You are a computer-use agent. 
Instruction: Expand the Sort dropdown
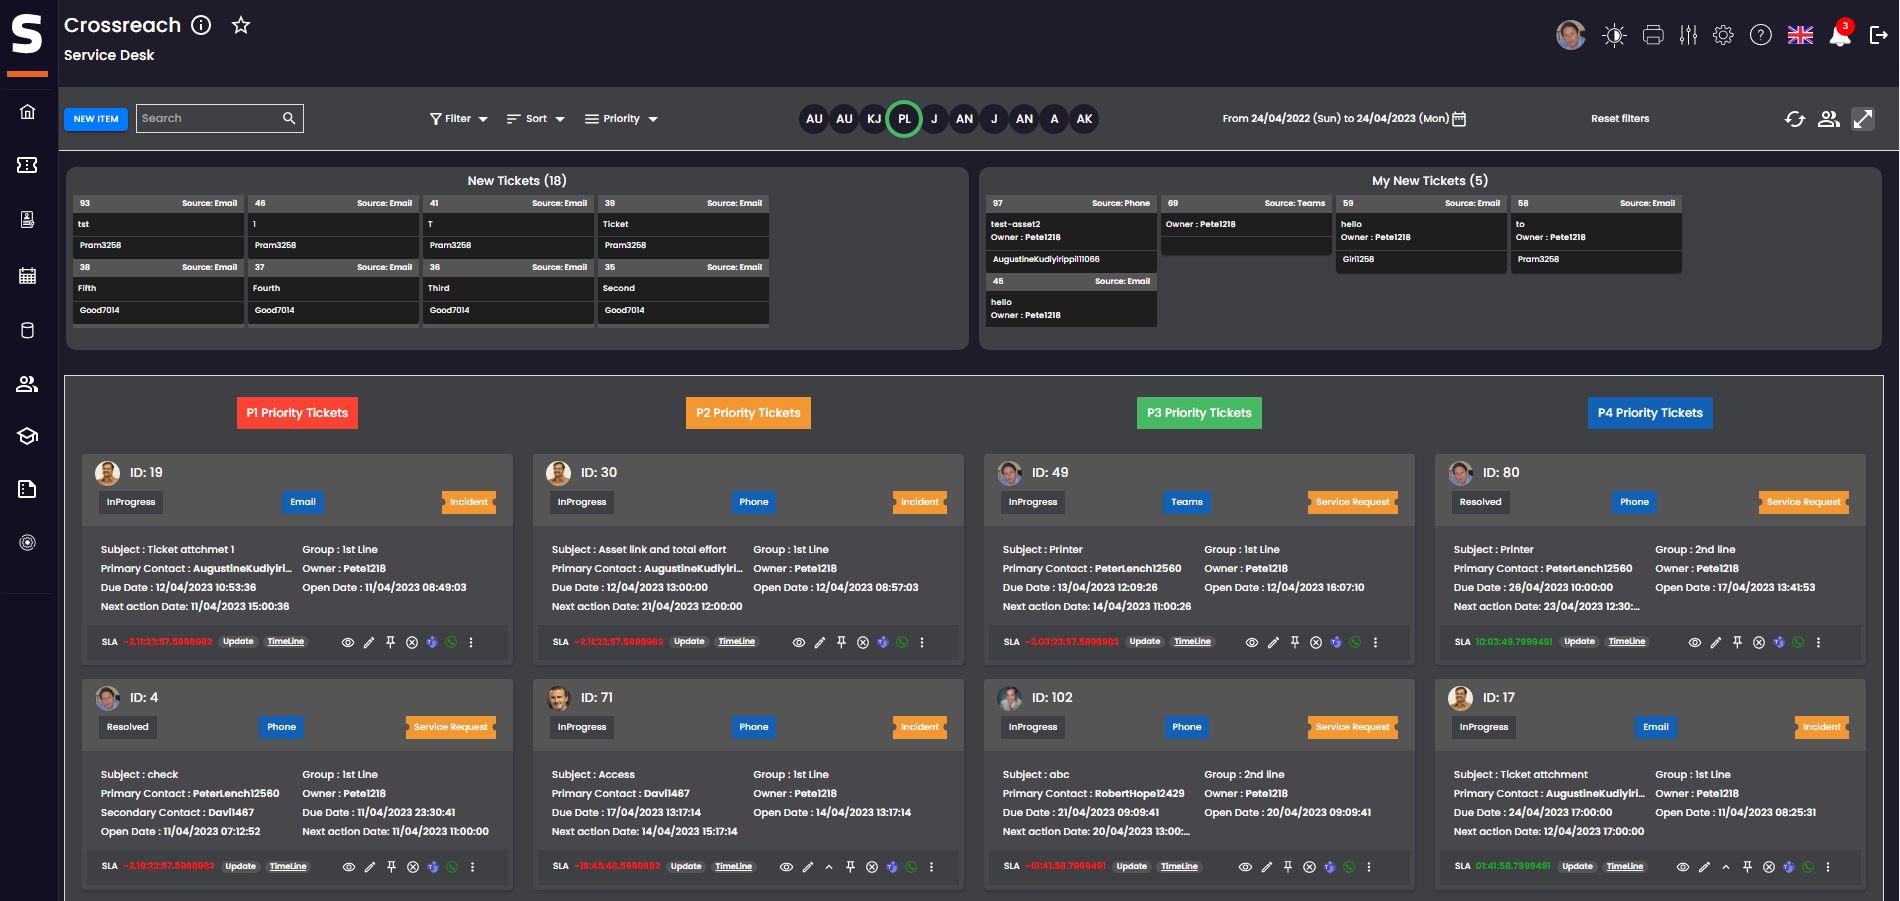pyautogui.click(x=535, y=118)
